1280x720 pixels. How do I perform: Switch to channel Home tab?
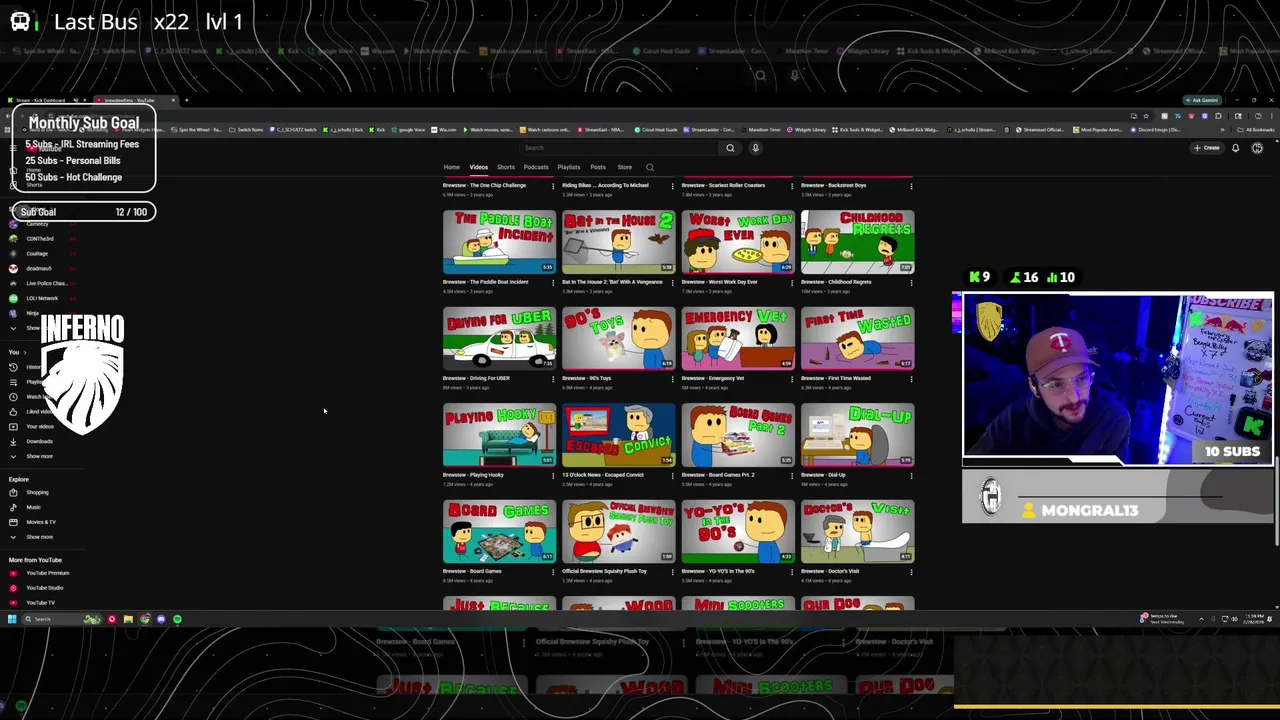(452, 167)
